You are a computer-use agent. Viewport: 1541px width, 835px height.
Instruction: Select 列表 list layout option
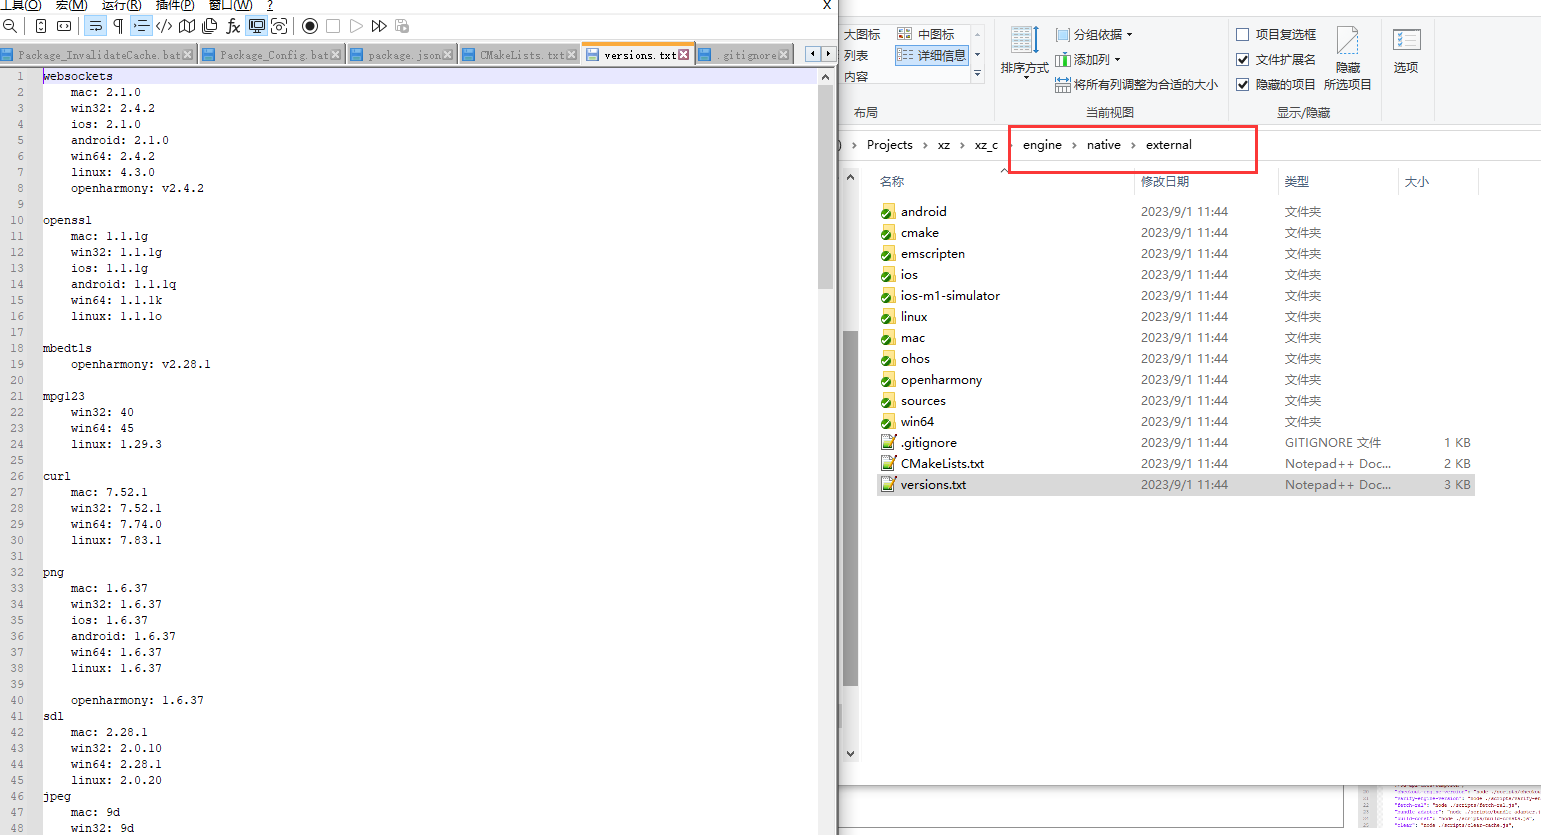[x=856, y=55]
